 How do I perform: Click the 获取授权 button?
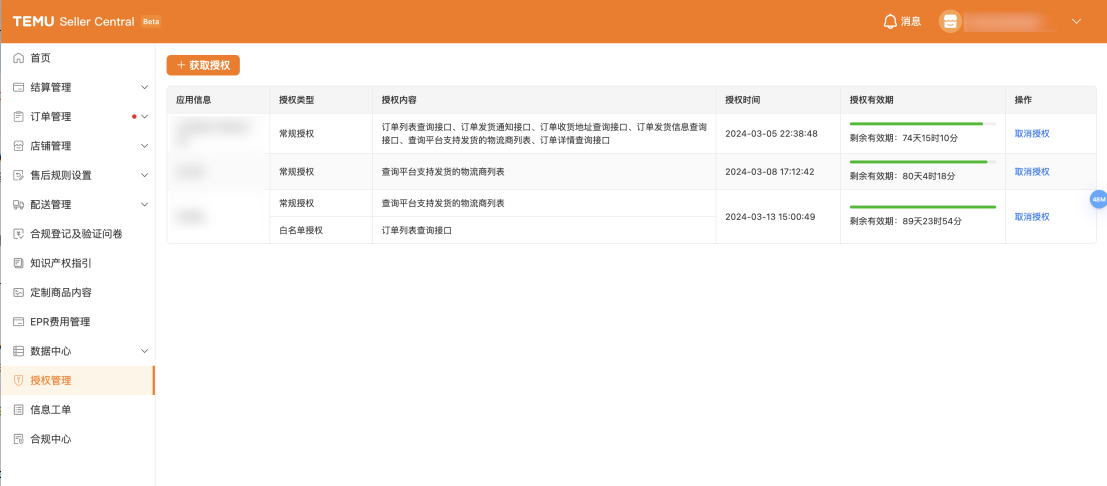point(203,65)
